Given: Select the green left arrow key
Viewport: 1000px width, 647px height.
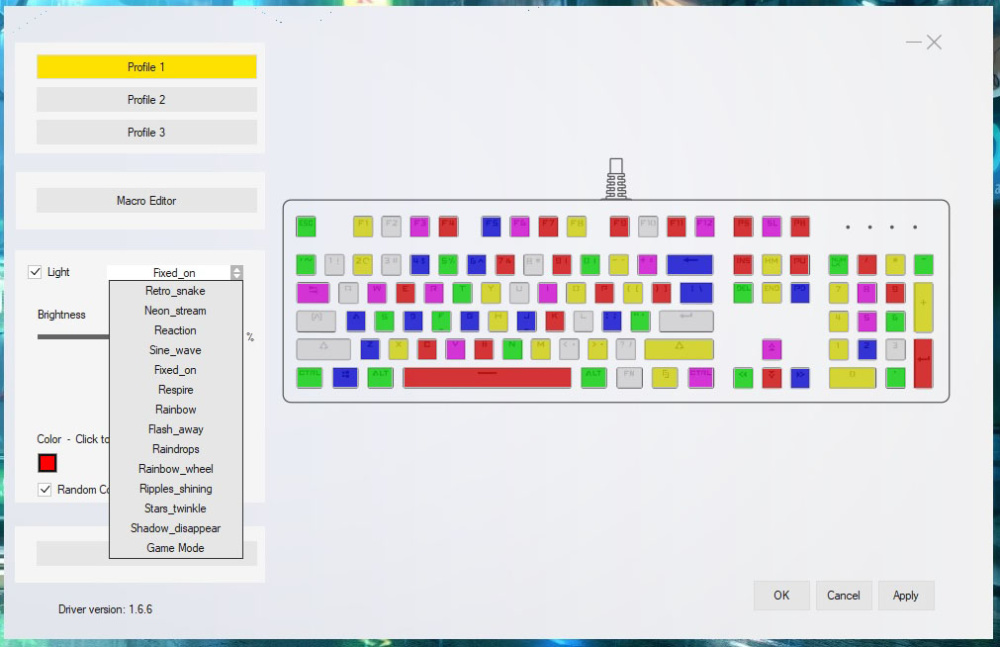Looking at the screenshot, I should [x=743, y=378].
